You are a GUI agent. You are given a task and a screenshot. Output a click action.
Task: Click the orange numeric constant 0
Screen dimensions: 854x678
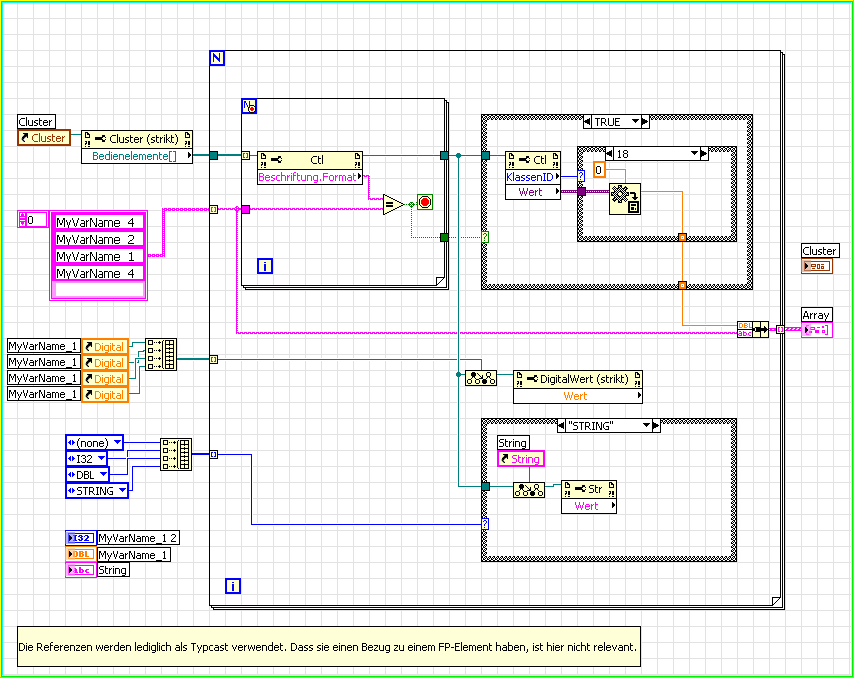599,170
